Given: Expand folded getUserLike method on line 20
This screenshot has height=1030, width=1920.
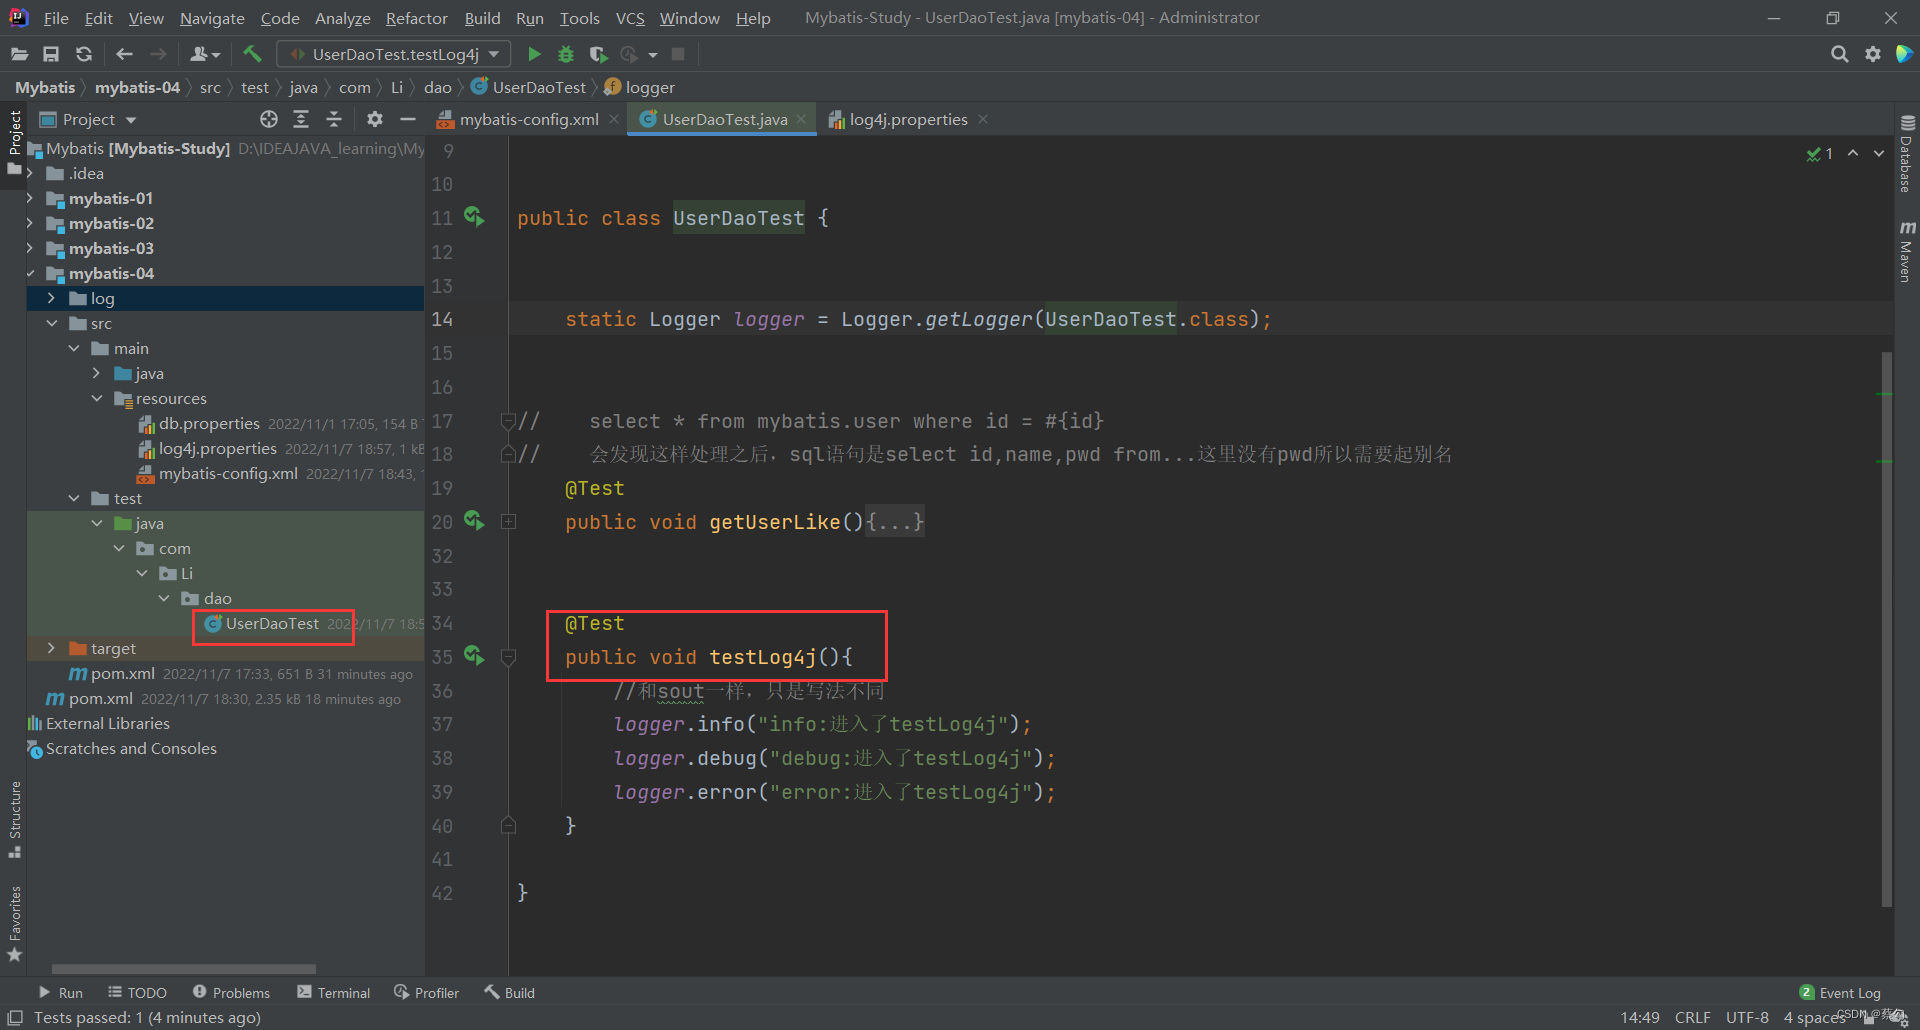Looking at the screenshot, I should [508, 521].
